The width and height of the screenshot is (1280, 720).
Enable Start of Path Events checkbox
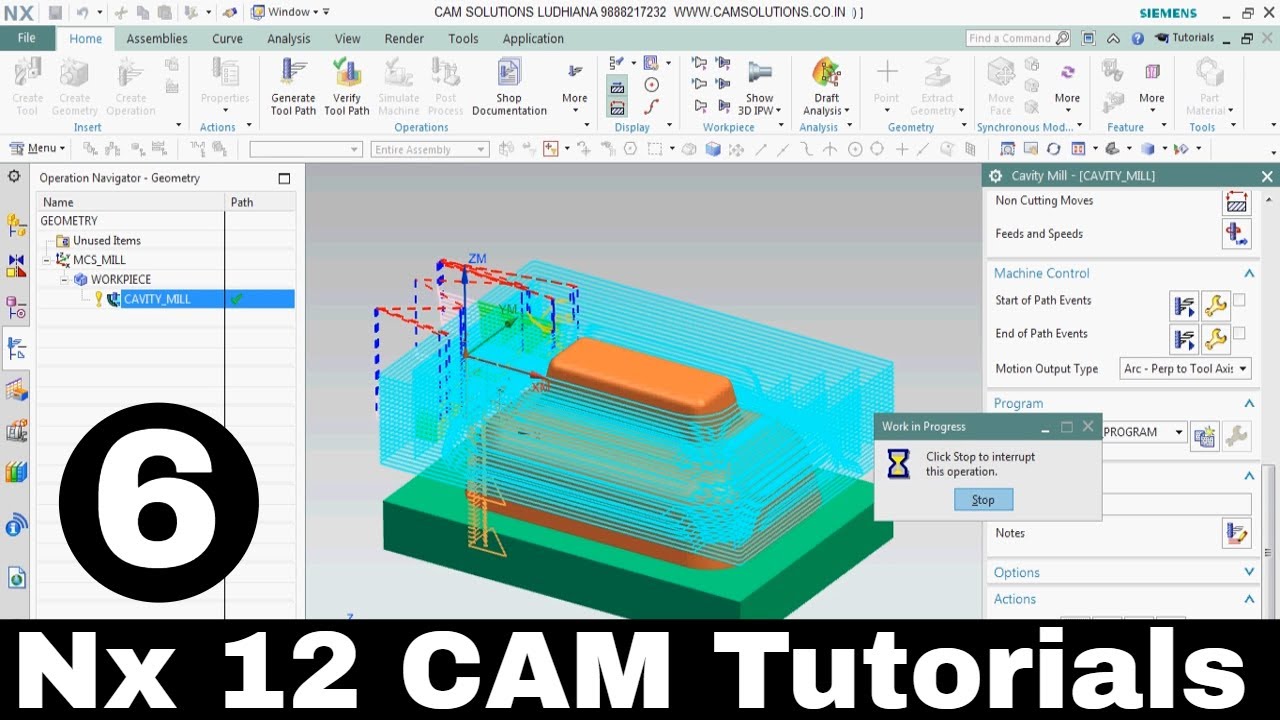click(1239, 300)
